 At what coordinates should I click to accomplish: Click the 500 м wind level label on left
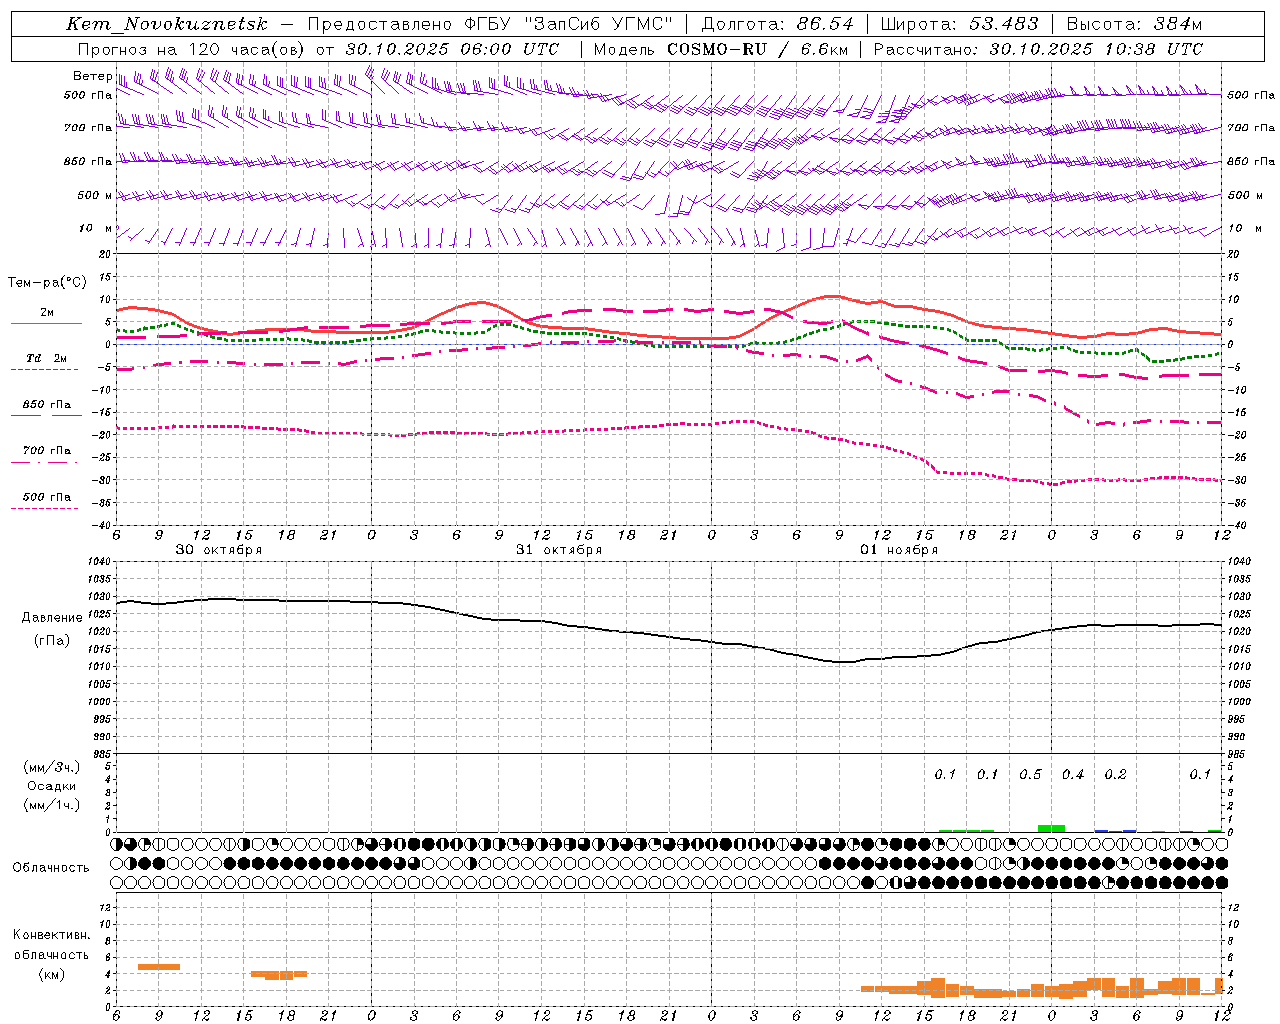point(95,195)
